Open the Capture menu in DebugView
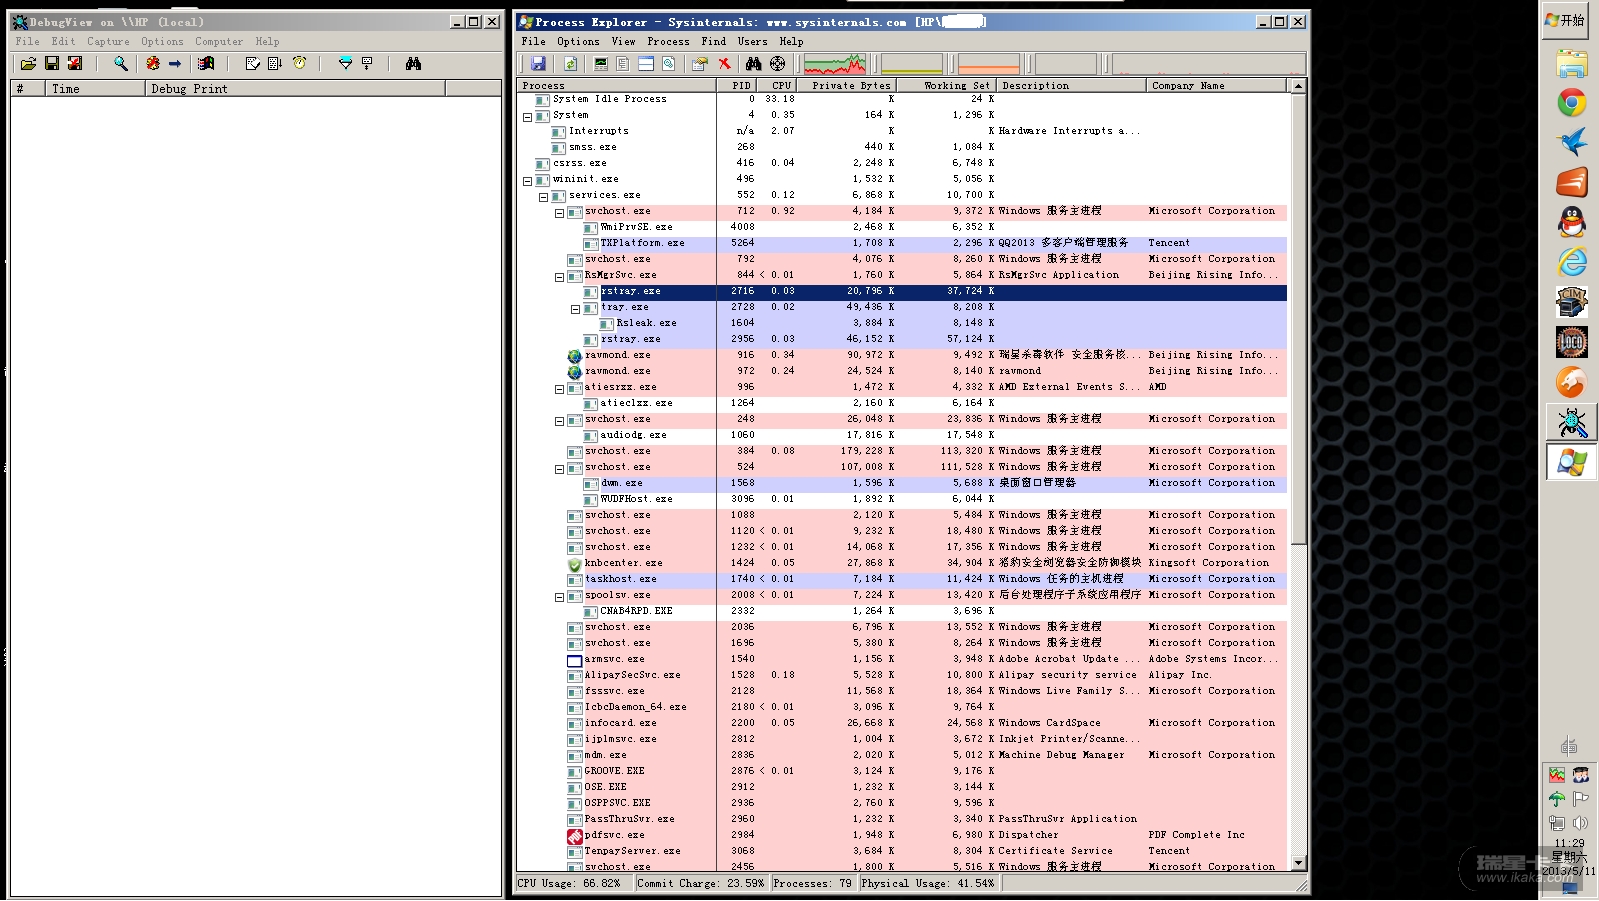This screenshot has height=901, width=1599. pyautogui.click(x=108, y=41)
